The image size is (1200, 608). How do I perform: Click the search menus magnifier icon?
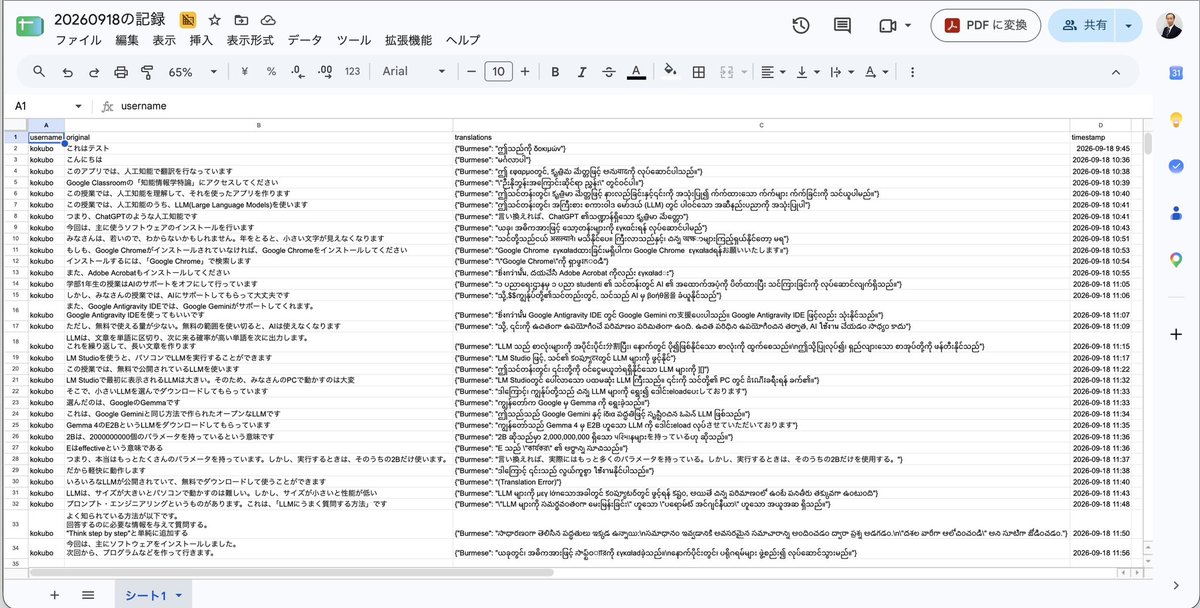[39, 71]
